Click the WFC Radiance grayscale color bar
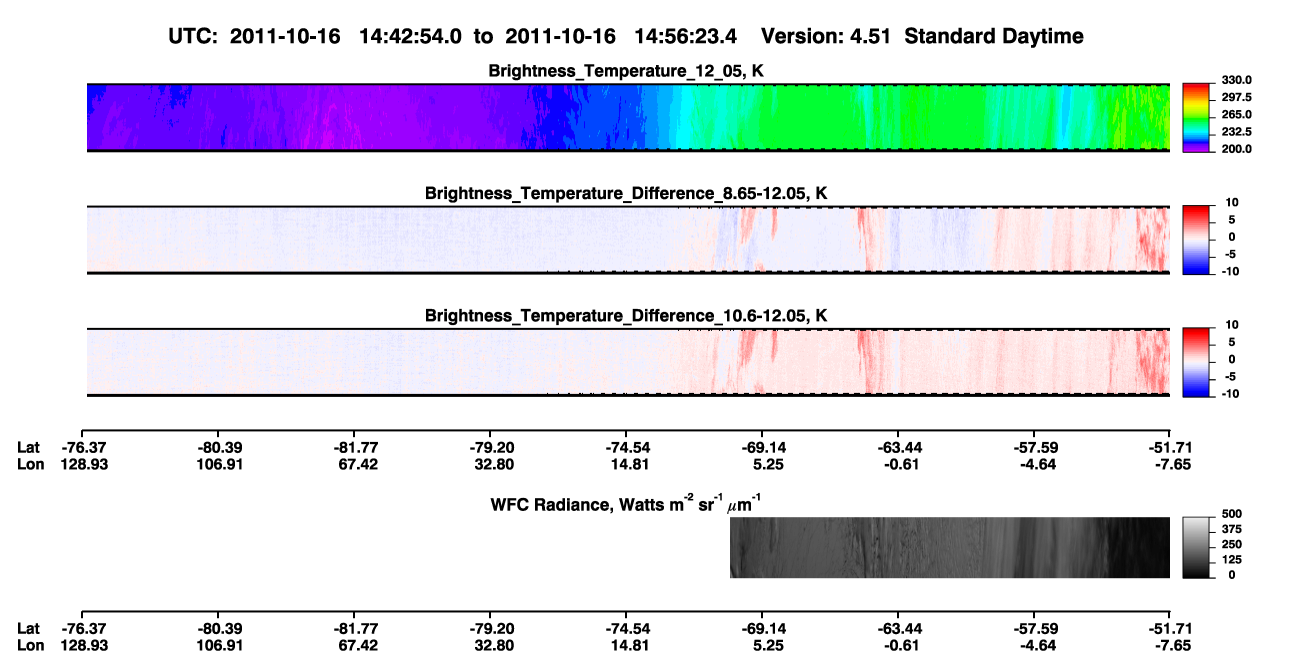This screenshot has height=667, width=1300. (x=1195, y=547)
